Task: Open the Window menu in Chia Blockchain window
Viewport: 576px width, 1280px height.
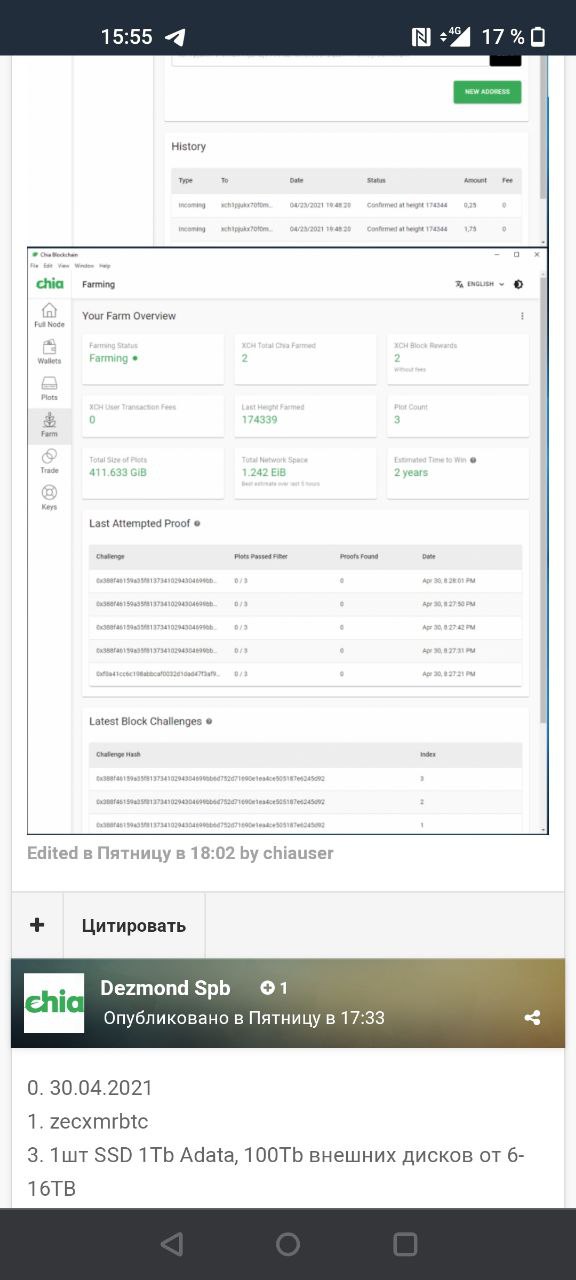Action: coord(84,266)
